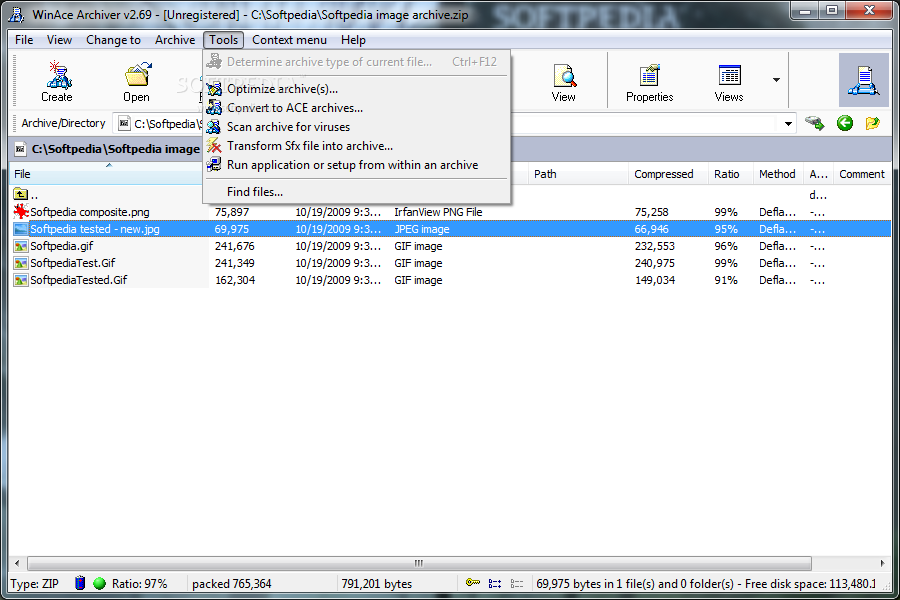Screen dimensions: 900x600
Task: Click the Scan archive for viruses icon
Action: (214, 127)
